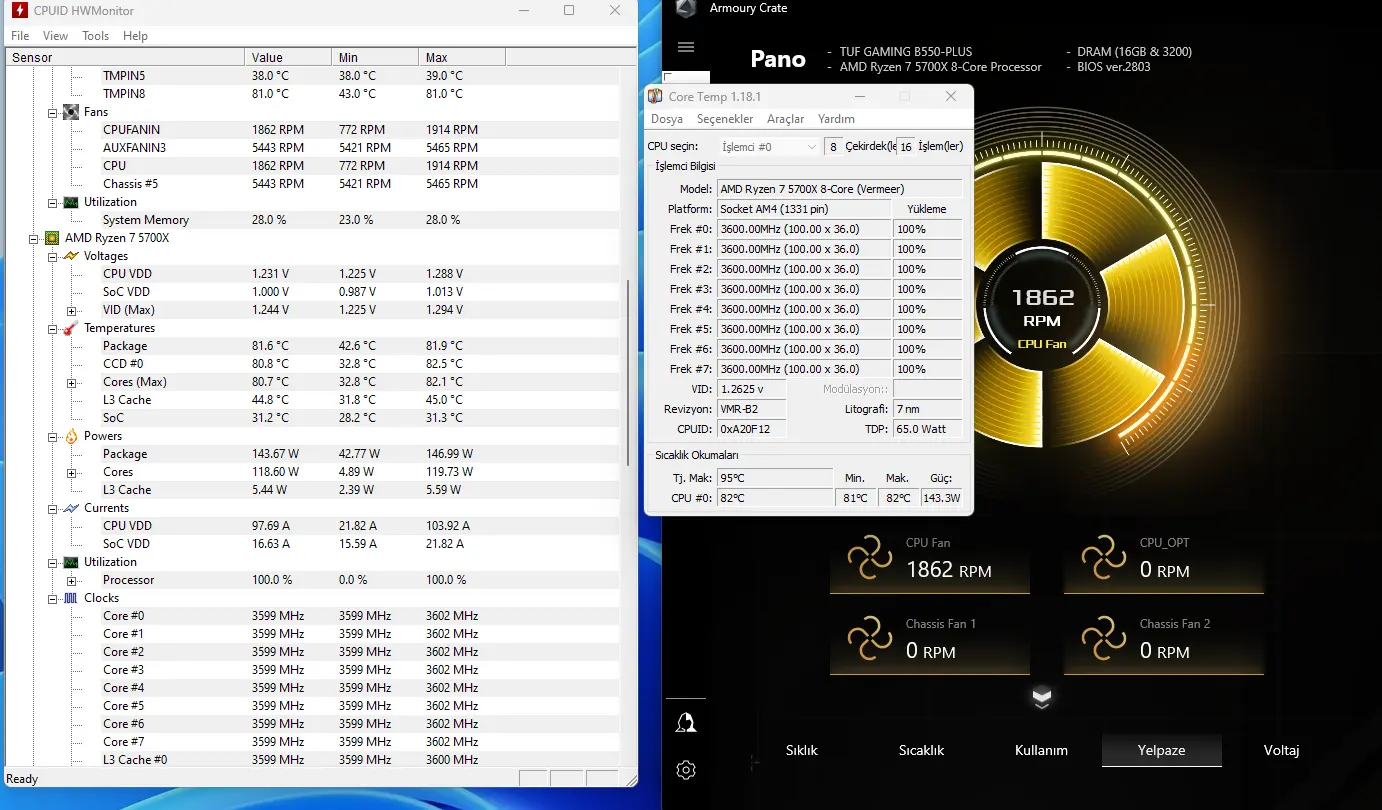Collapse the Fans tree node

click(53, 112)
